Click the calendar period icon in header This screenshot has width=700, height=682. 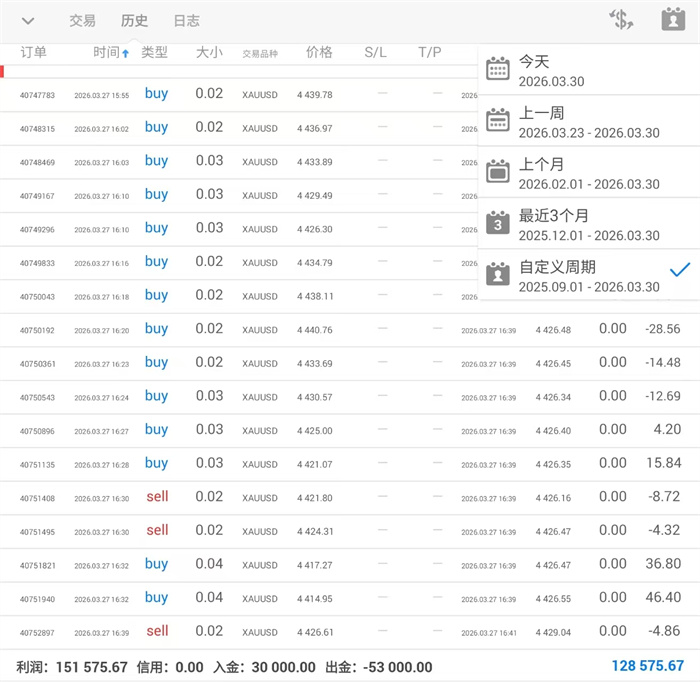672,20
